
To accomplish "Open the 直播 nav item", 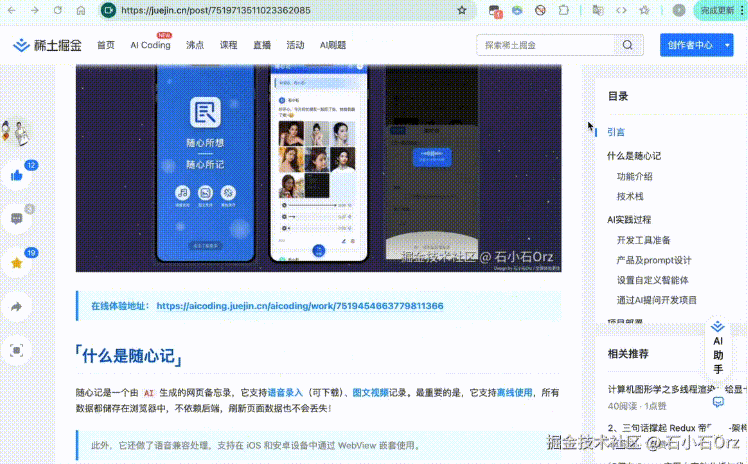I will click(261, 45).
